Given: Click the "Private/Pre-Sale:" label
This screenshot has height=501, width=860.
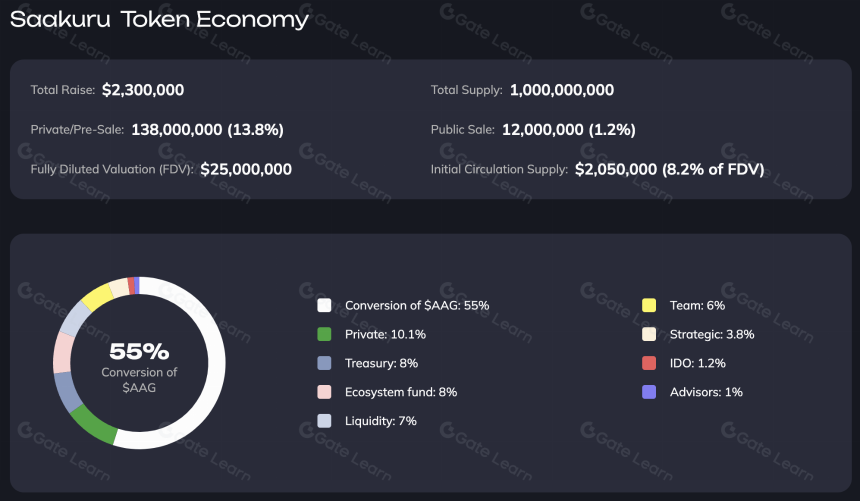Looking at the screenshot, I should pyautogui.click(x=77, y=130).
